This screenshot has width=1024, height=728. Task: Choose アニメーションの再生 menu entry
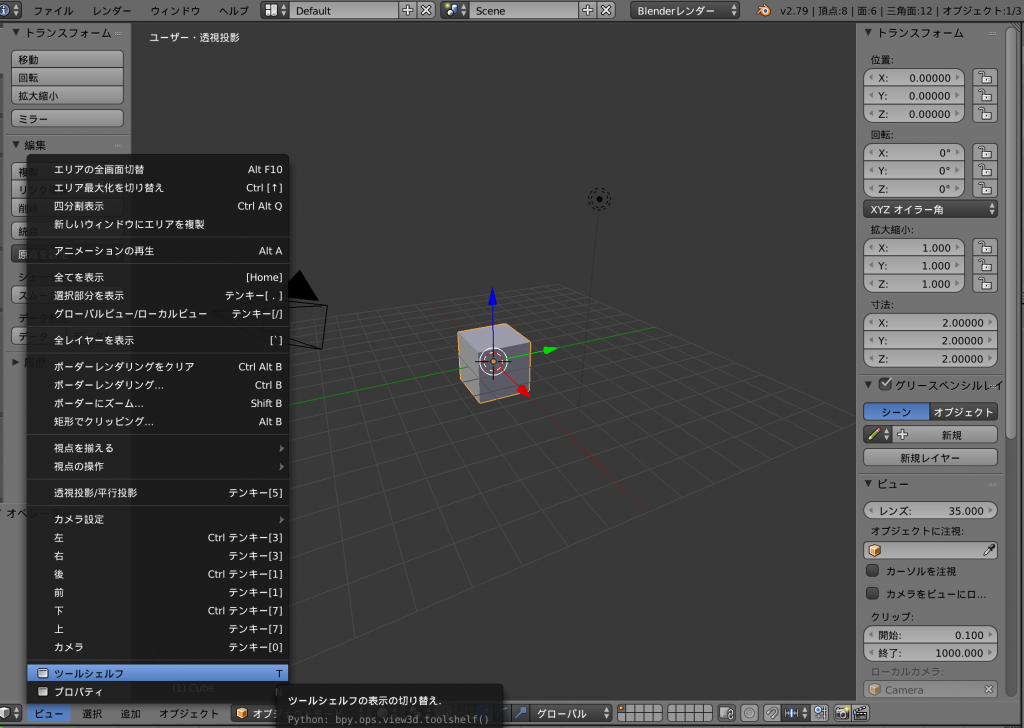pos(157,251)
